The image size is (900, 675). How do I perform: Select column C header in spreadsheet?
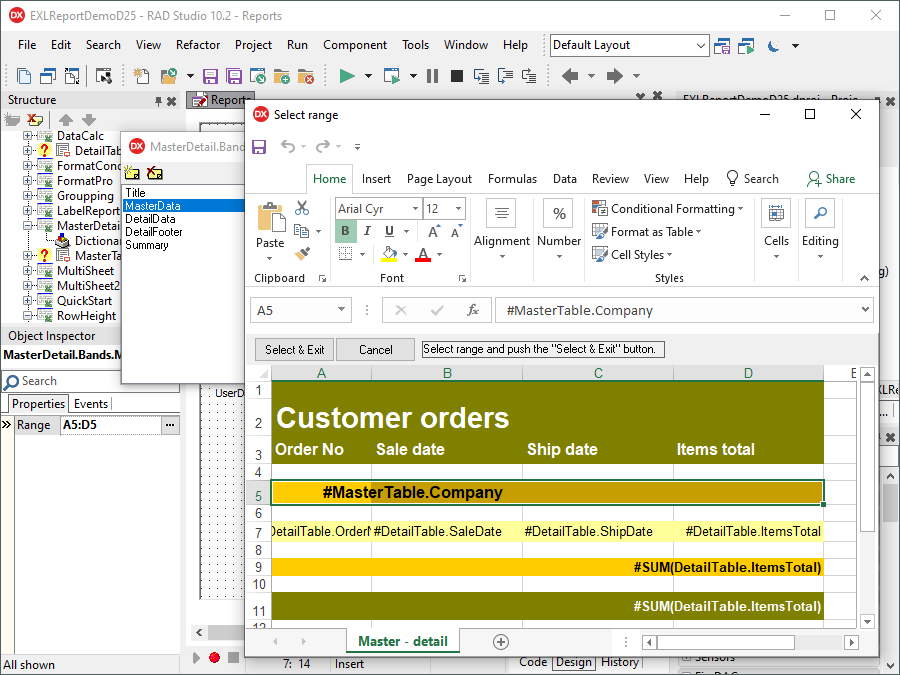(598, 373)
